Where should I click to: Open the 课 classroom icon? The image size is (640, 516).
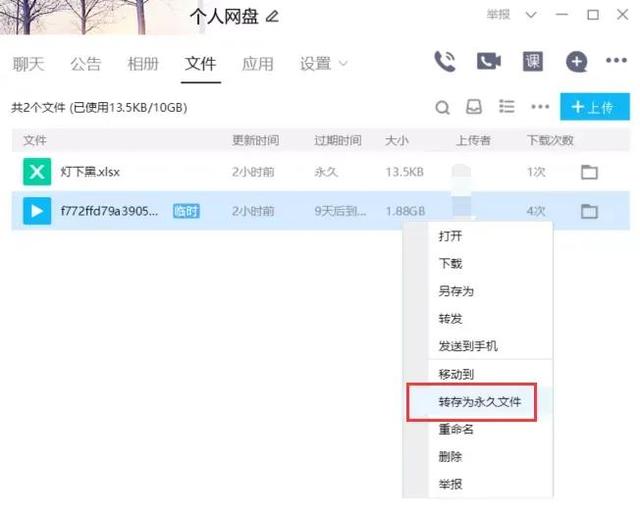tap(533, 62)
